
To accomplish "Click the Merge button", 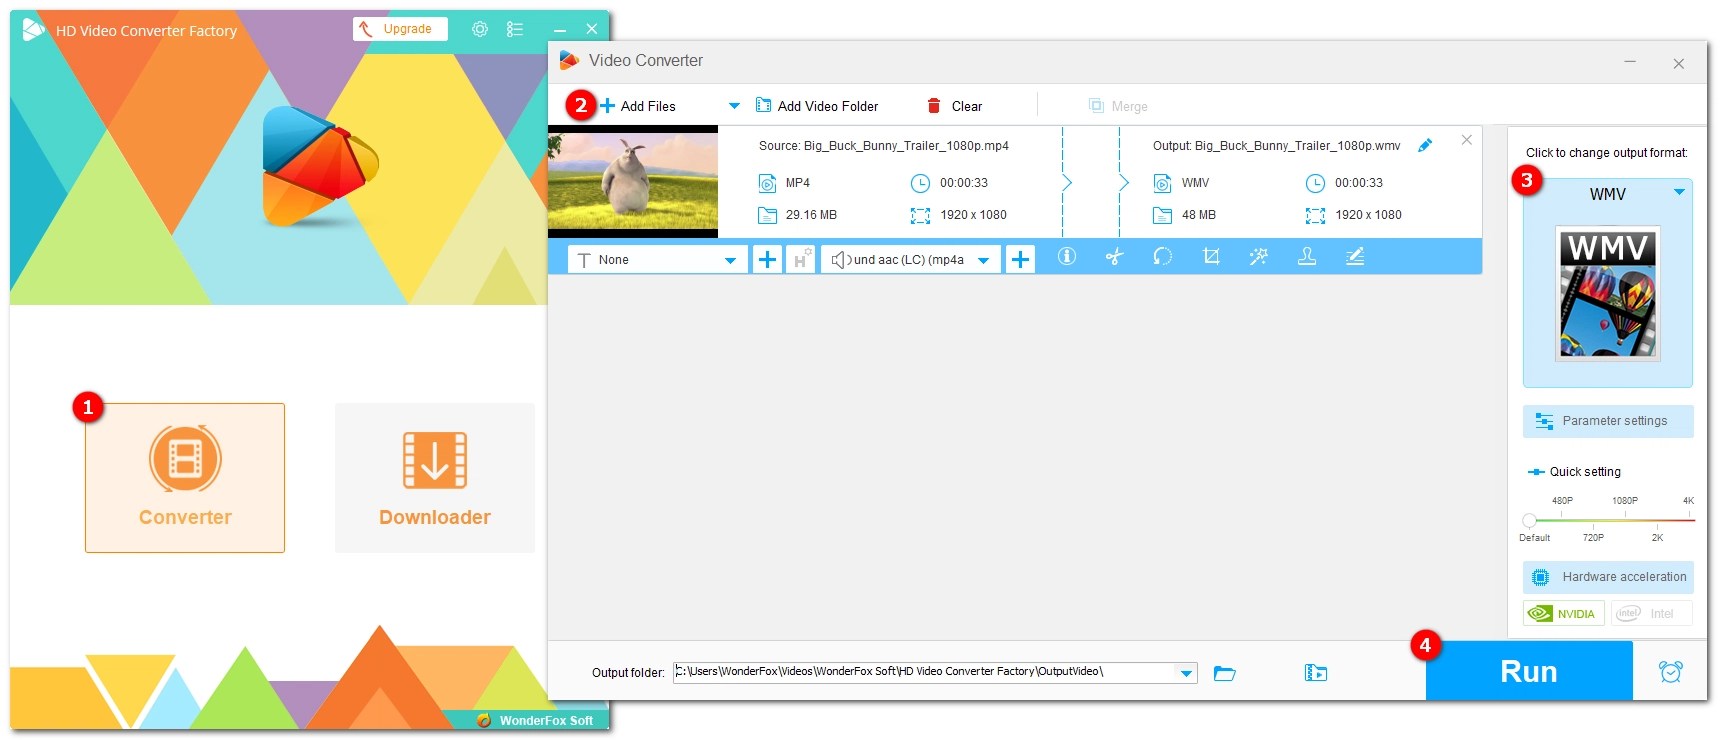I will tap(1118, 106).
